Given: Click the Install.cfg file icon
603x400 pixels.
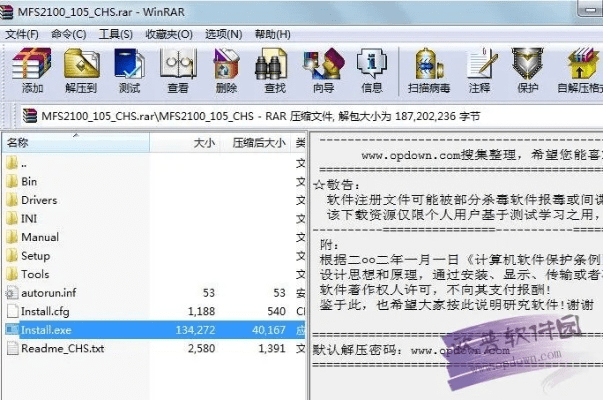Looking at the screenshot, I should (x=13, y=311).
